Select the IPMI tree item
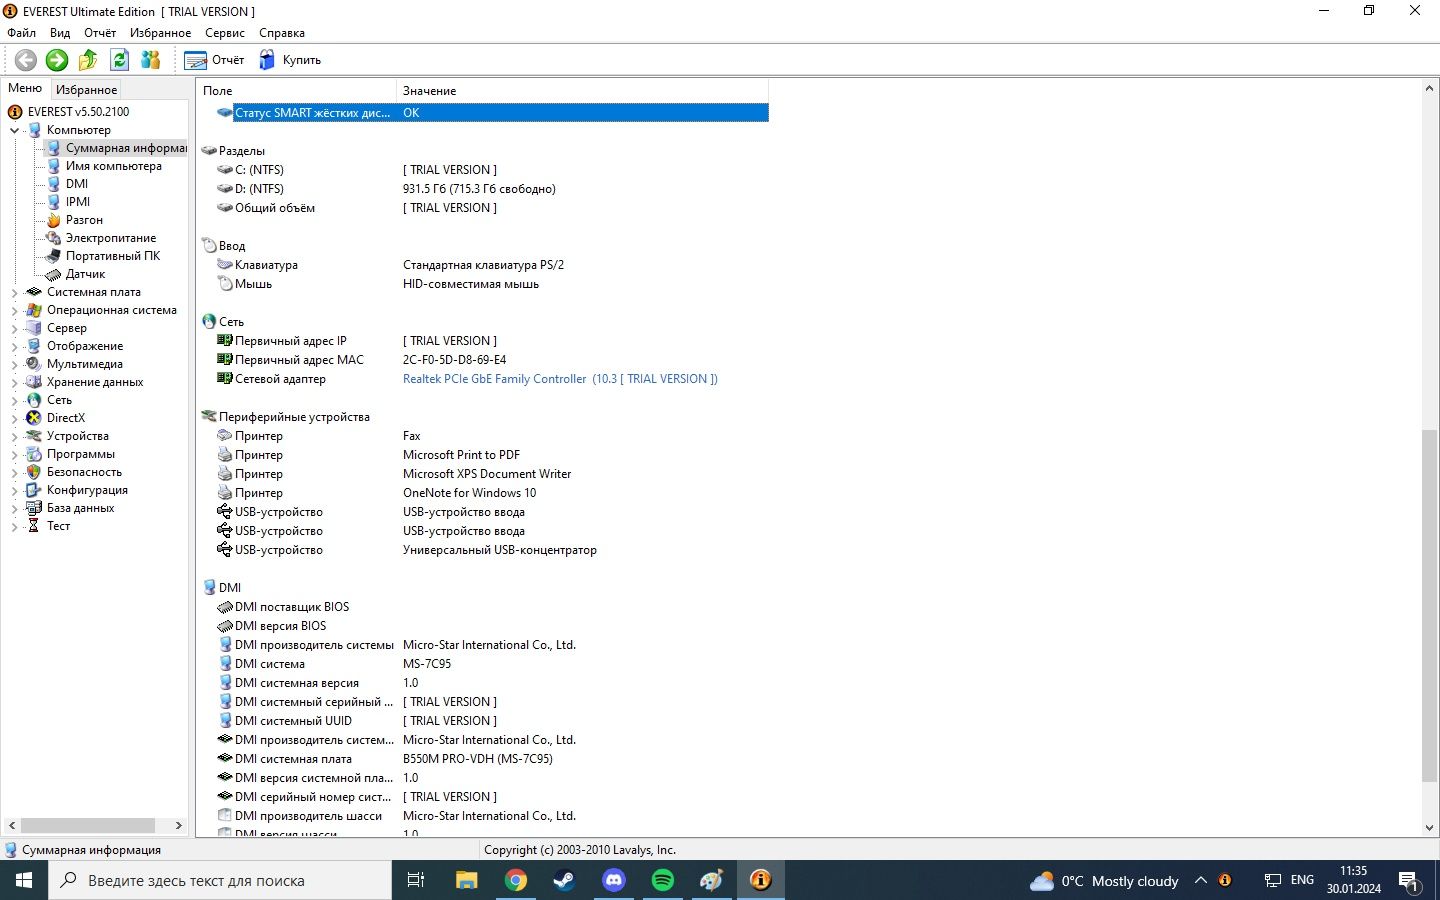This screenshot has height=900, width=1440. (x=78, y=202)
